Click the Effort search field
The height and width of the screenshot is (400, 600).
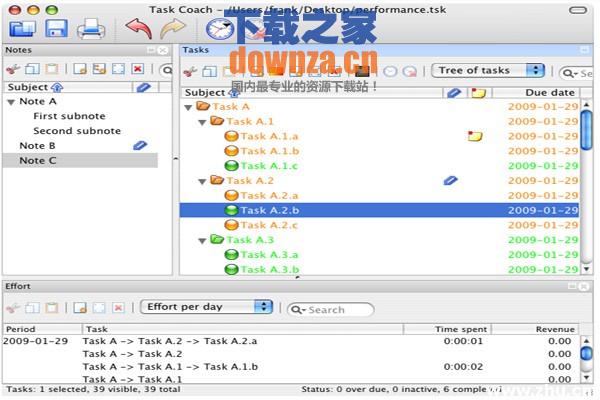[x=331, y=310]
